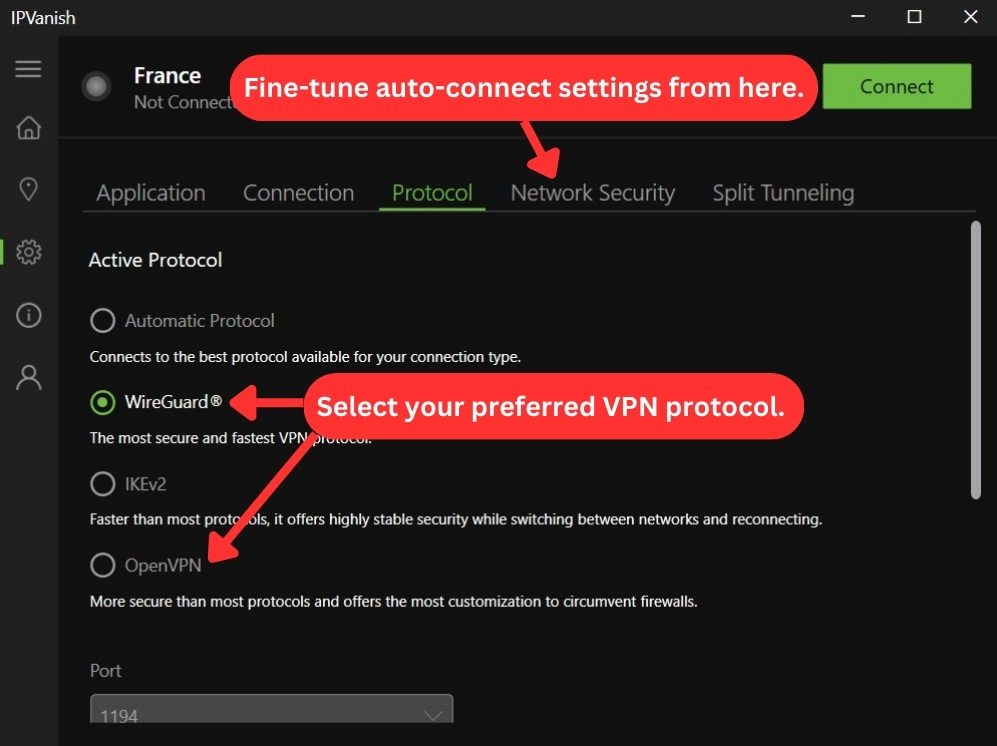Select the OpenVPN radio button
Screen dimensions: 997x746
tap(102, 565)
